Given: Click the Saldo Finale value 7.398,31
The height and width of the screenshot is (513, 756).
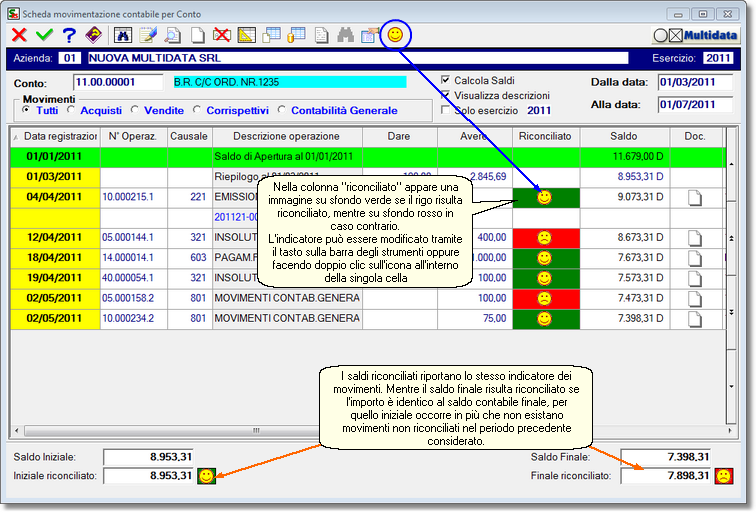Looking at the screenshot, I should click(665, 457).
